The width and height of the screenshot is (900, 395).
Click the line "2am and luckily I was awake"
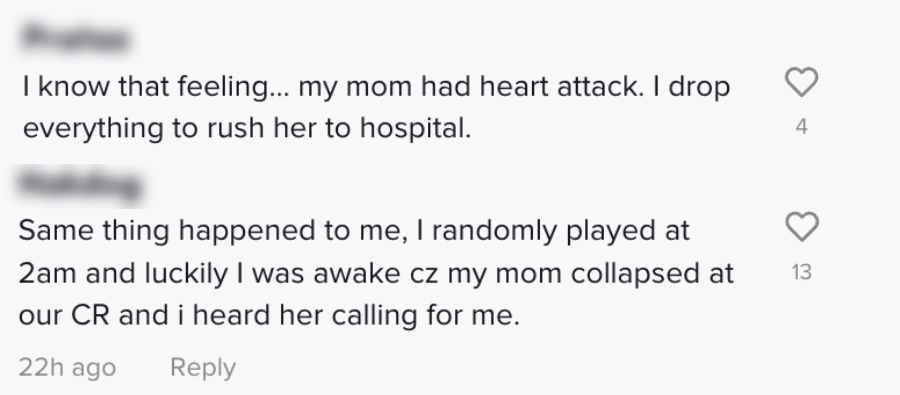(x=376, y=273)
